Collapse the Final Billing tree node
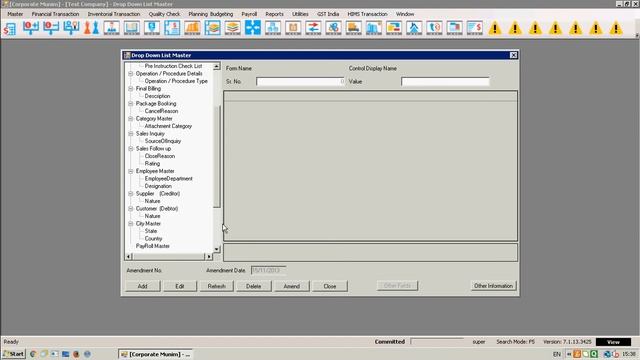Screen dimensions: 640x360 click(x=131, y=89)
